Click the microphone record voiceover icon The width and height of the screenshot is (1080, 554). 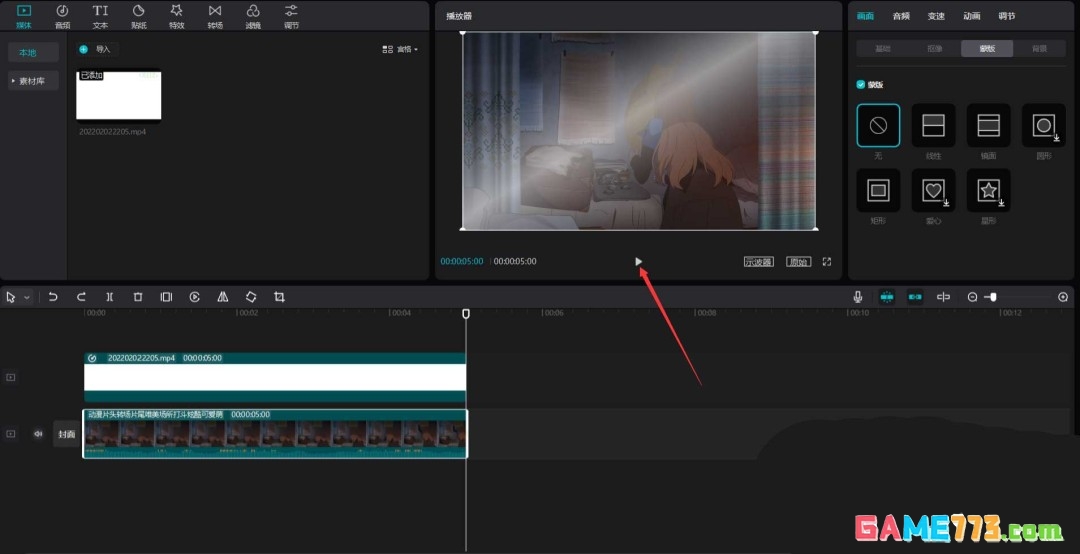coord(858,297)
